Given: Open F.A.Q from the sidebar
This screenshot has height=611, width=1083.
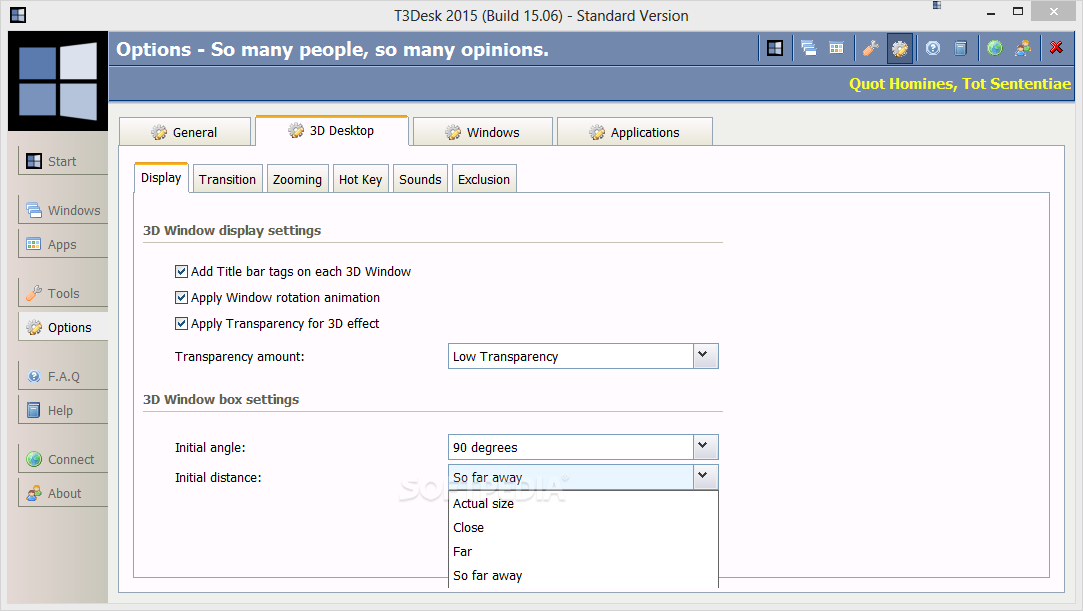Looking at the screenshot, I should pos(63,376).
